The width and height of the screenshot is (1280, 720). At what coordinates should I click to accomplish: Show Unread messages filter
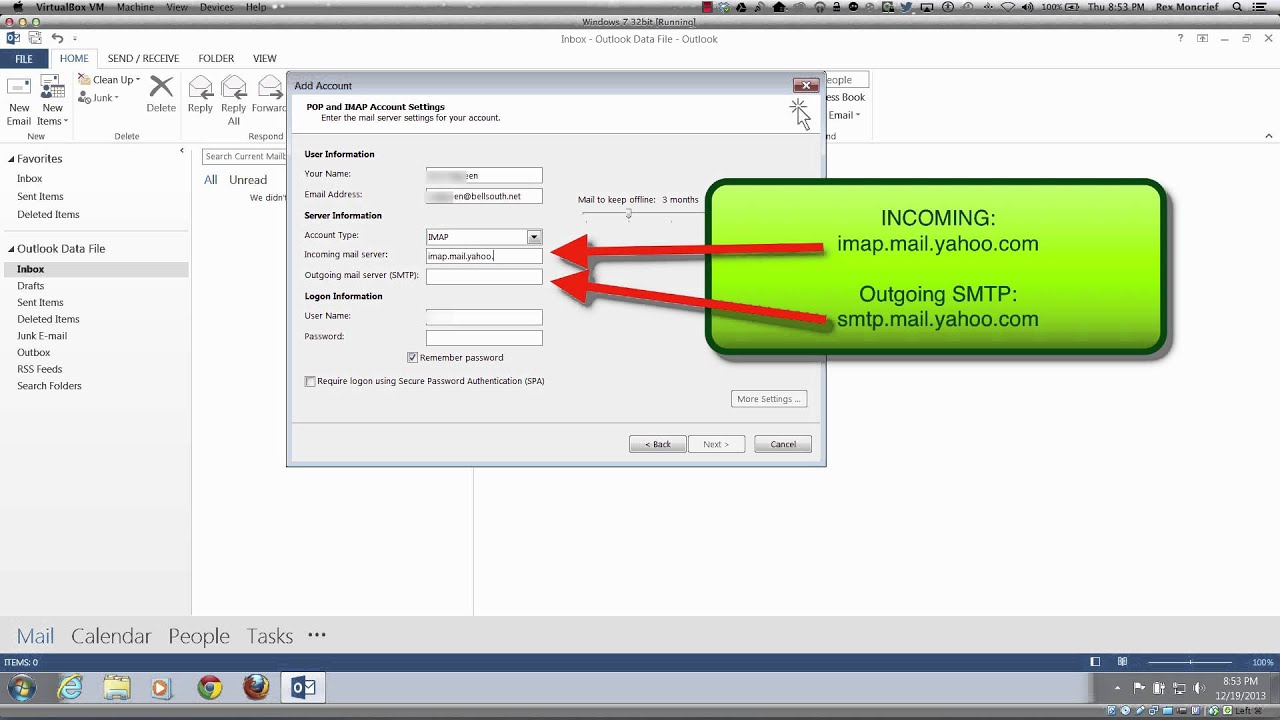248,180
